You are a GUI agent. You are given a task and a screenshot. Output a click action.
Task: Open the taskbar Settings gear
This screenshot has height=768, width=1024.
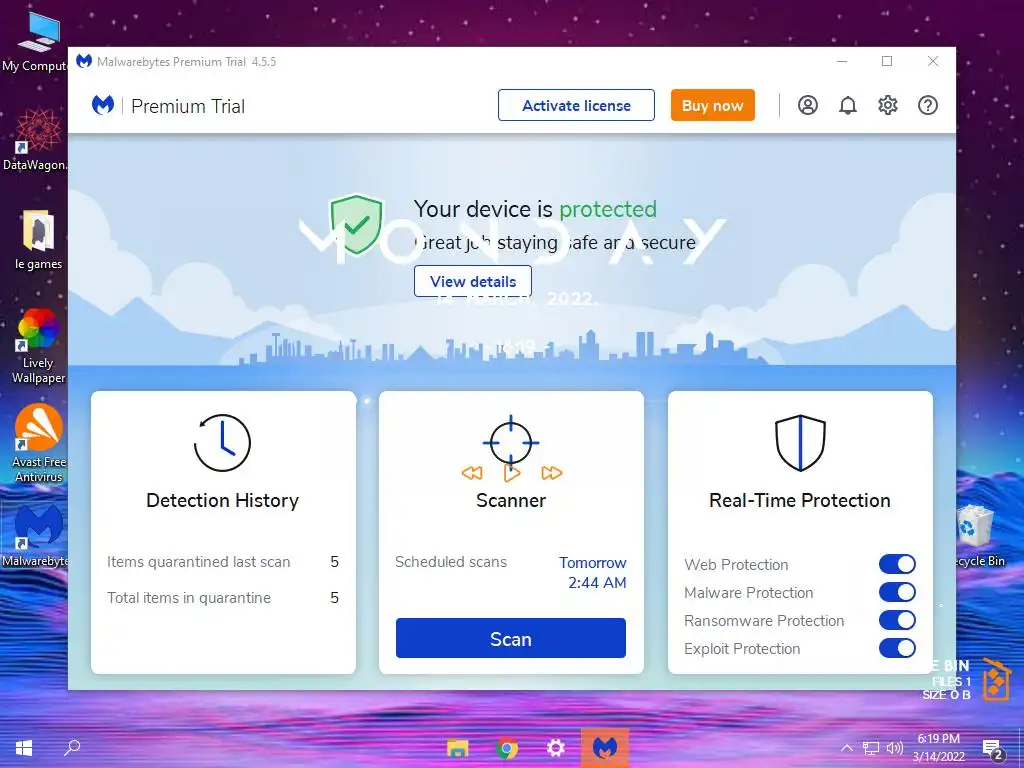pyautogui.click(x=556, y=748)
